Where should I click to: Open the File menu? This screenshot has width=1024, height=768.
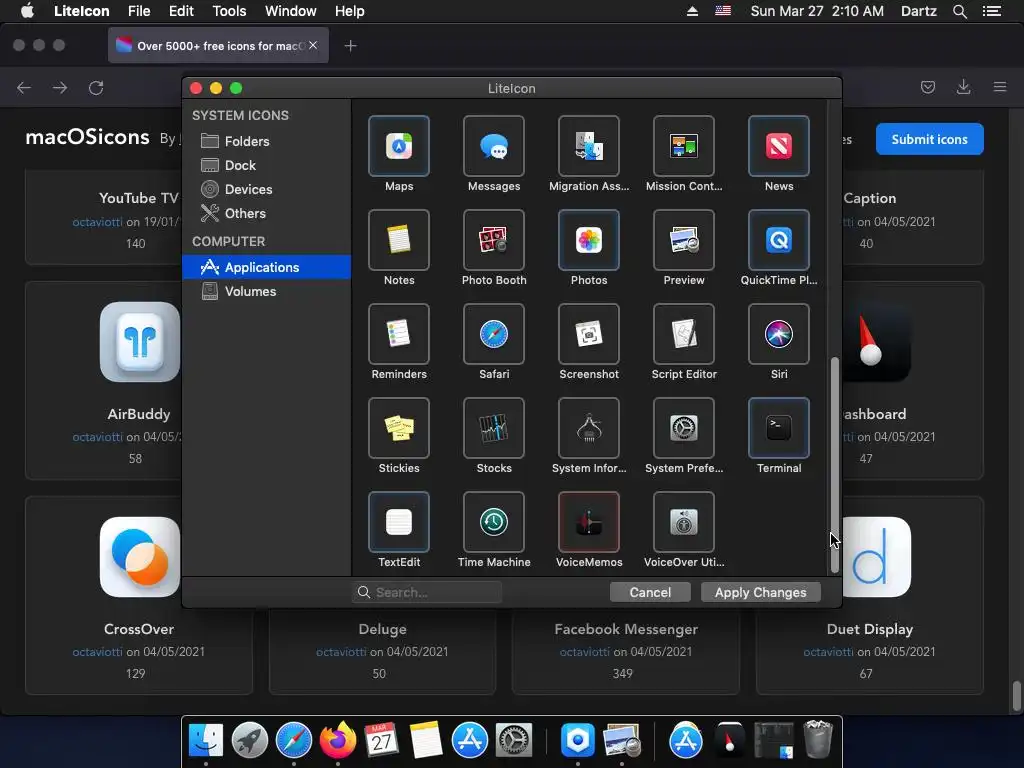tap(138, 11)
